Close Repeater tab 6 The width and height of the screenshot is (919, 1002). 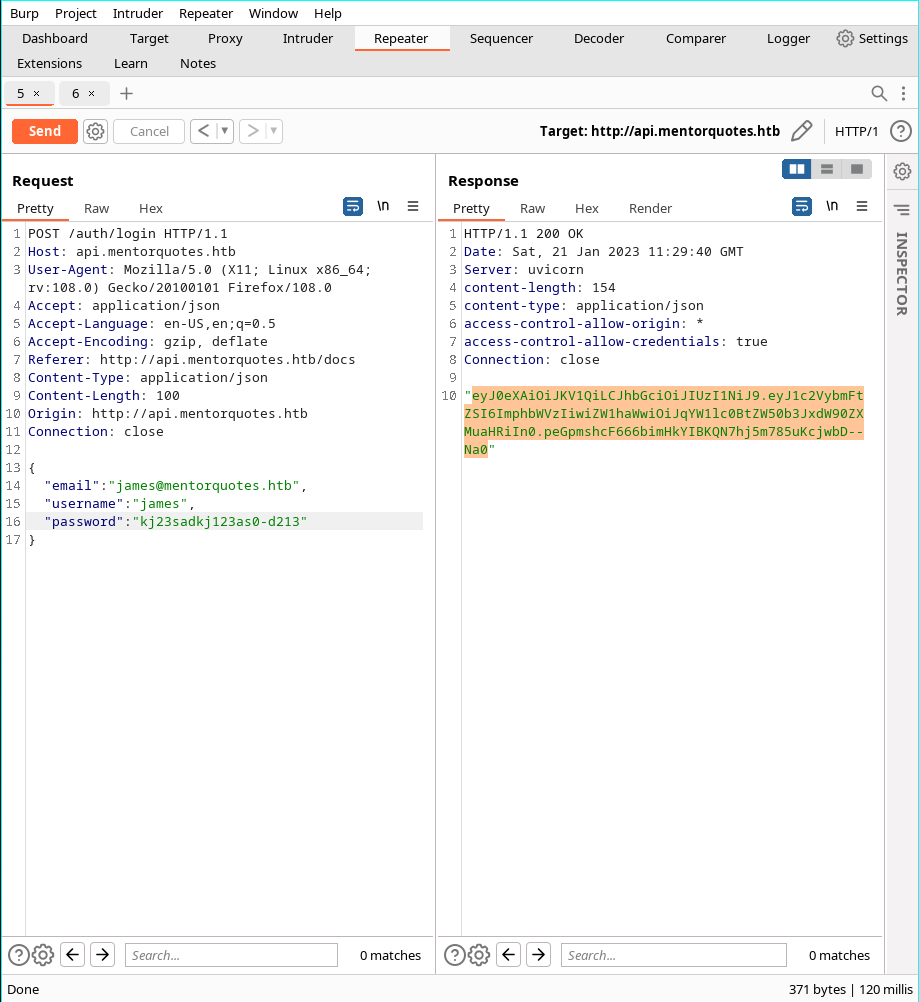click(x=91, y=93)
